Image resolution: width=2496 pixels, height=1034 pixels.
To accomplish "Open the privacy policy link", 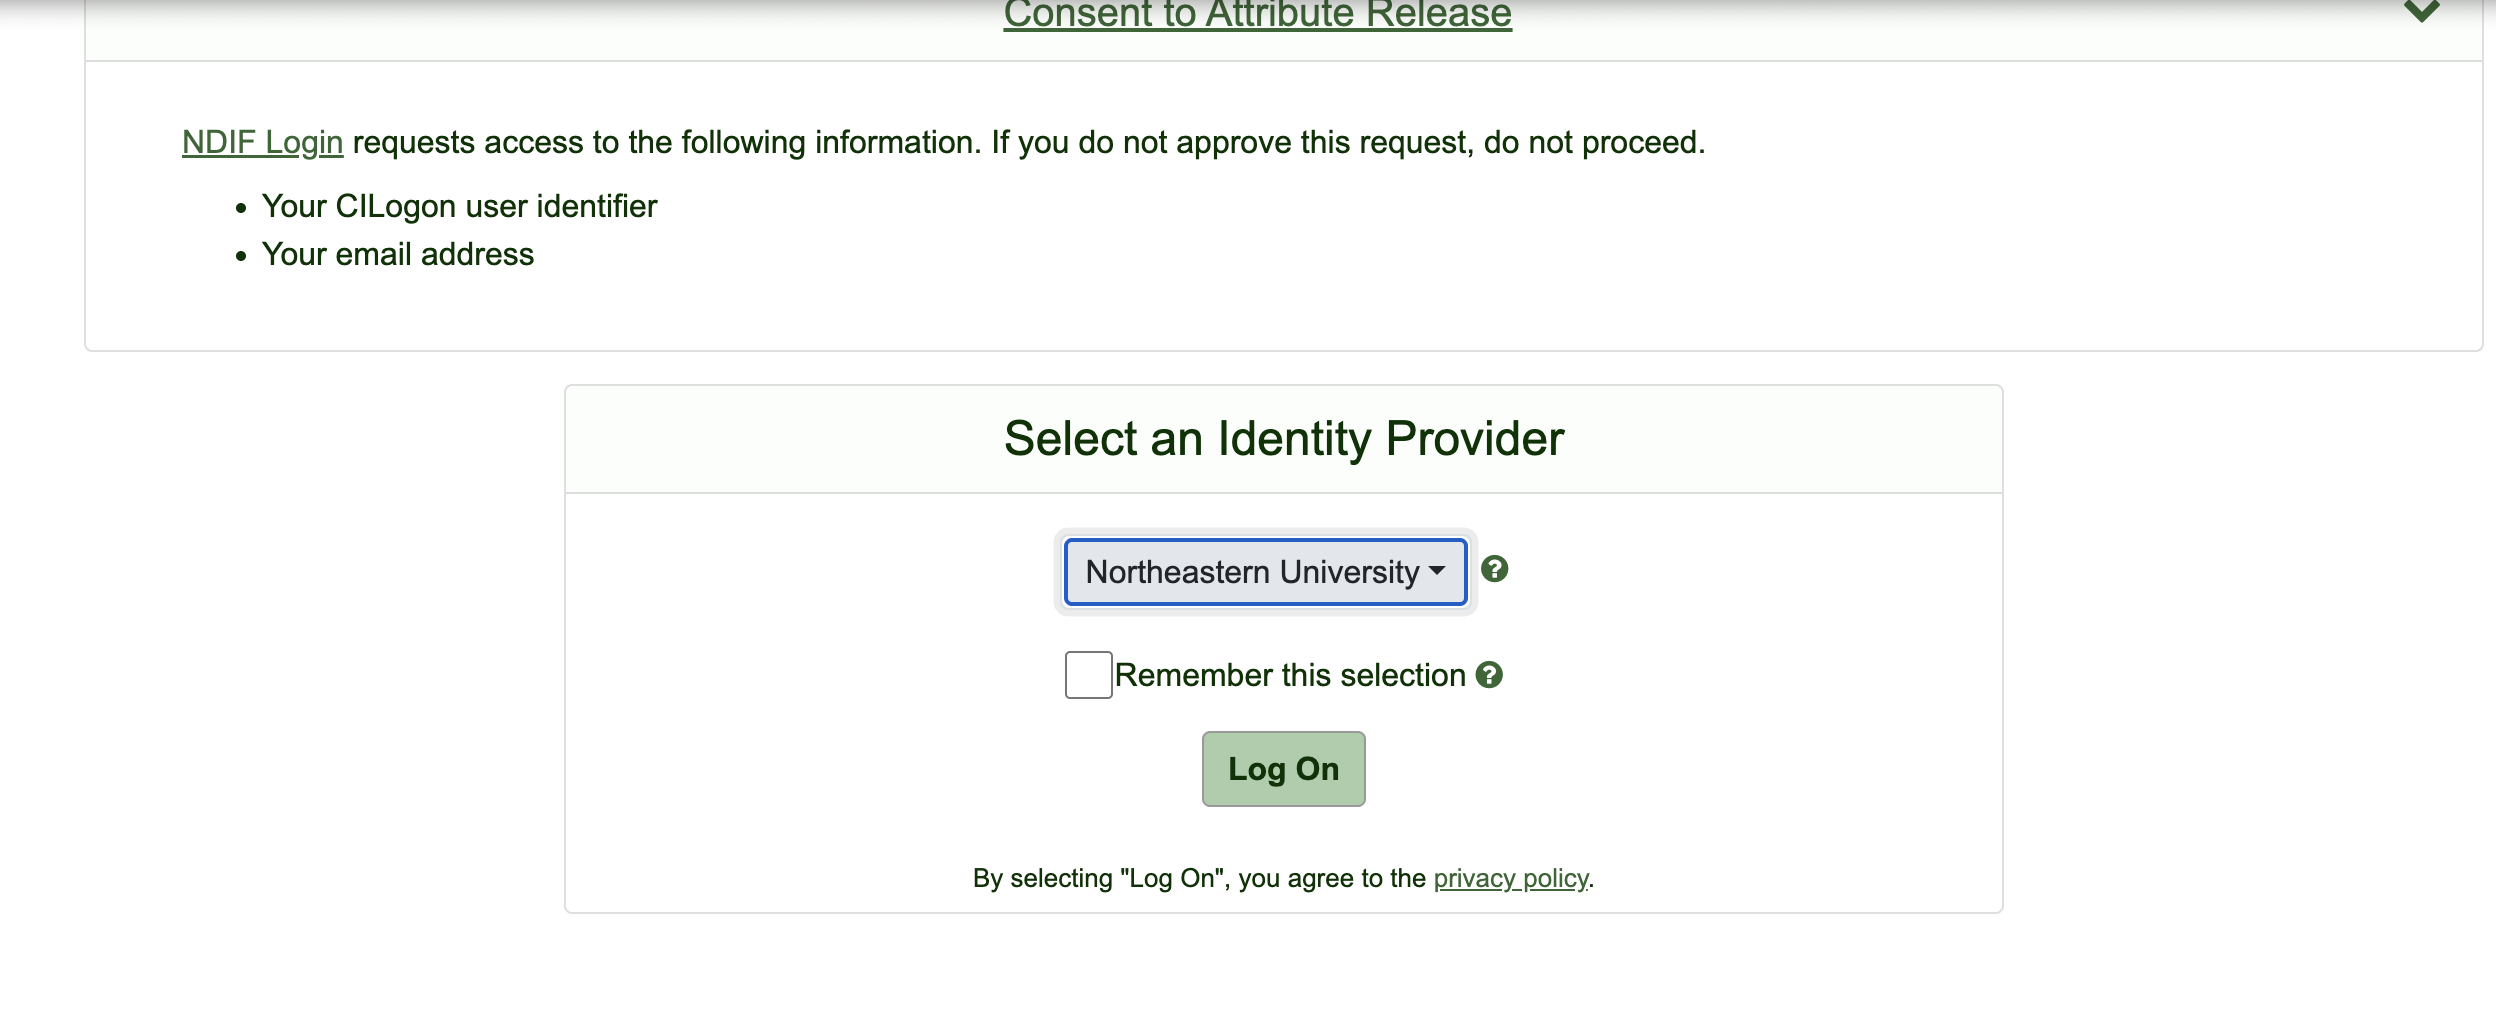I will click(1510, 878).
